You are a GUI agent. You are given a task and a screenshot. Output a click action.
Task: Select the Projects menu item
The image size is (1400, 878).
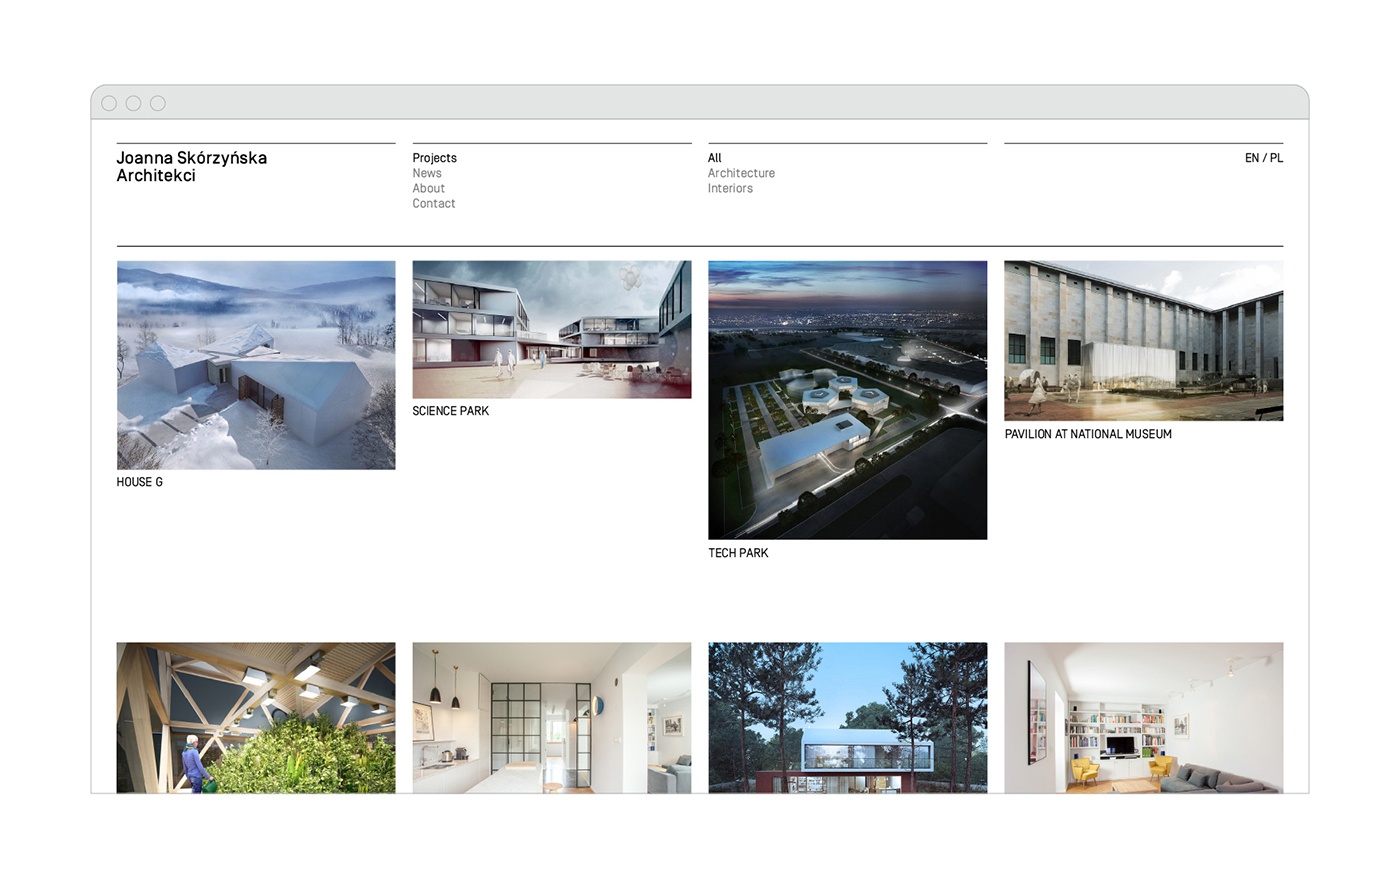click(x=434, y=158)
